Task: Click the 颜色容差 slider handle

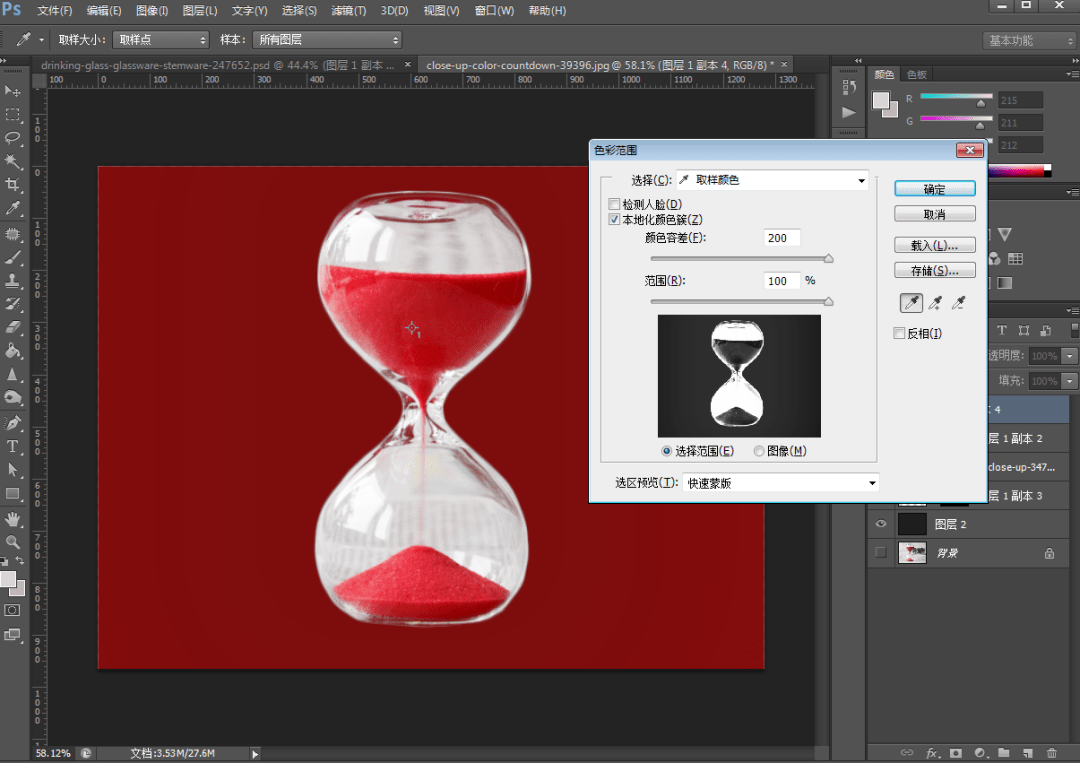Action: (x=829, y=258)
